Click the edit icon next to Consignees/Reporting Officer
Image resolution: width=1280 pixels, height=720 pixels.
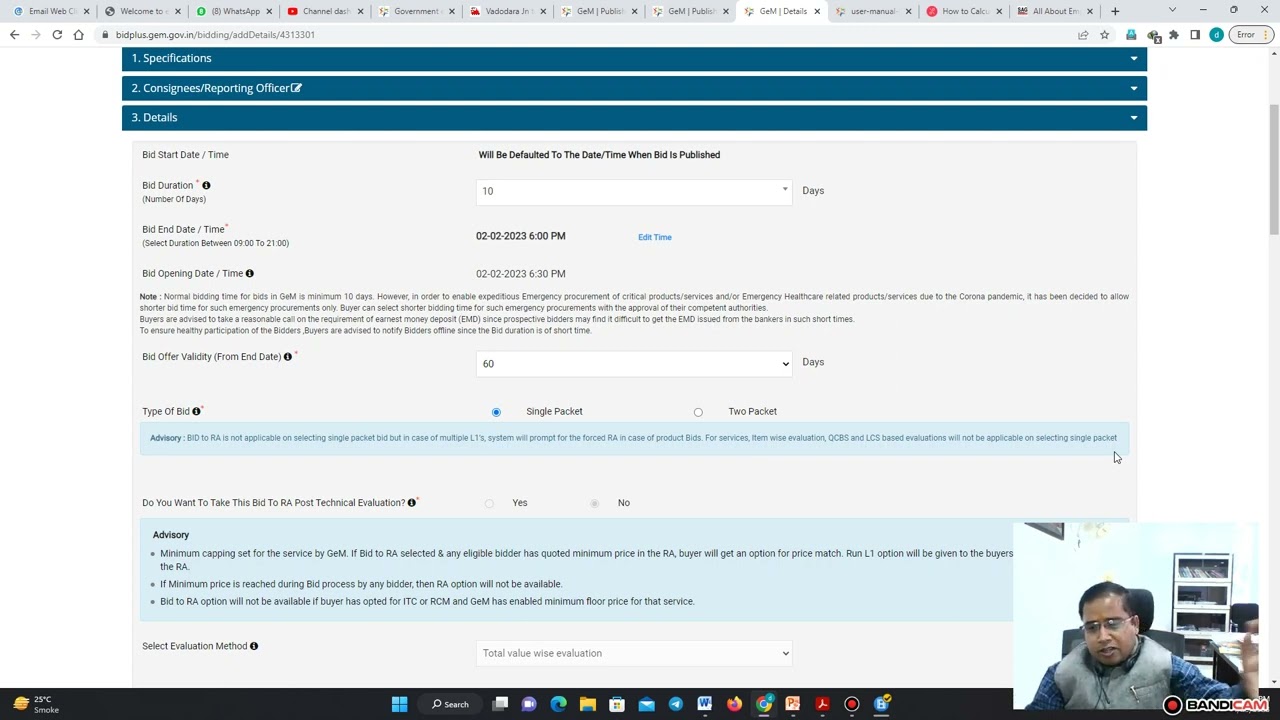pos(296,88)
